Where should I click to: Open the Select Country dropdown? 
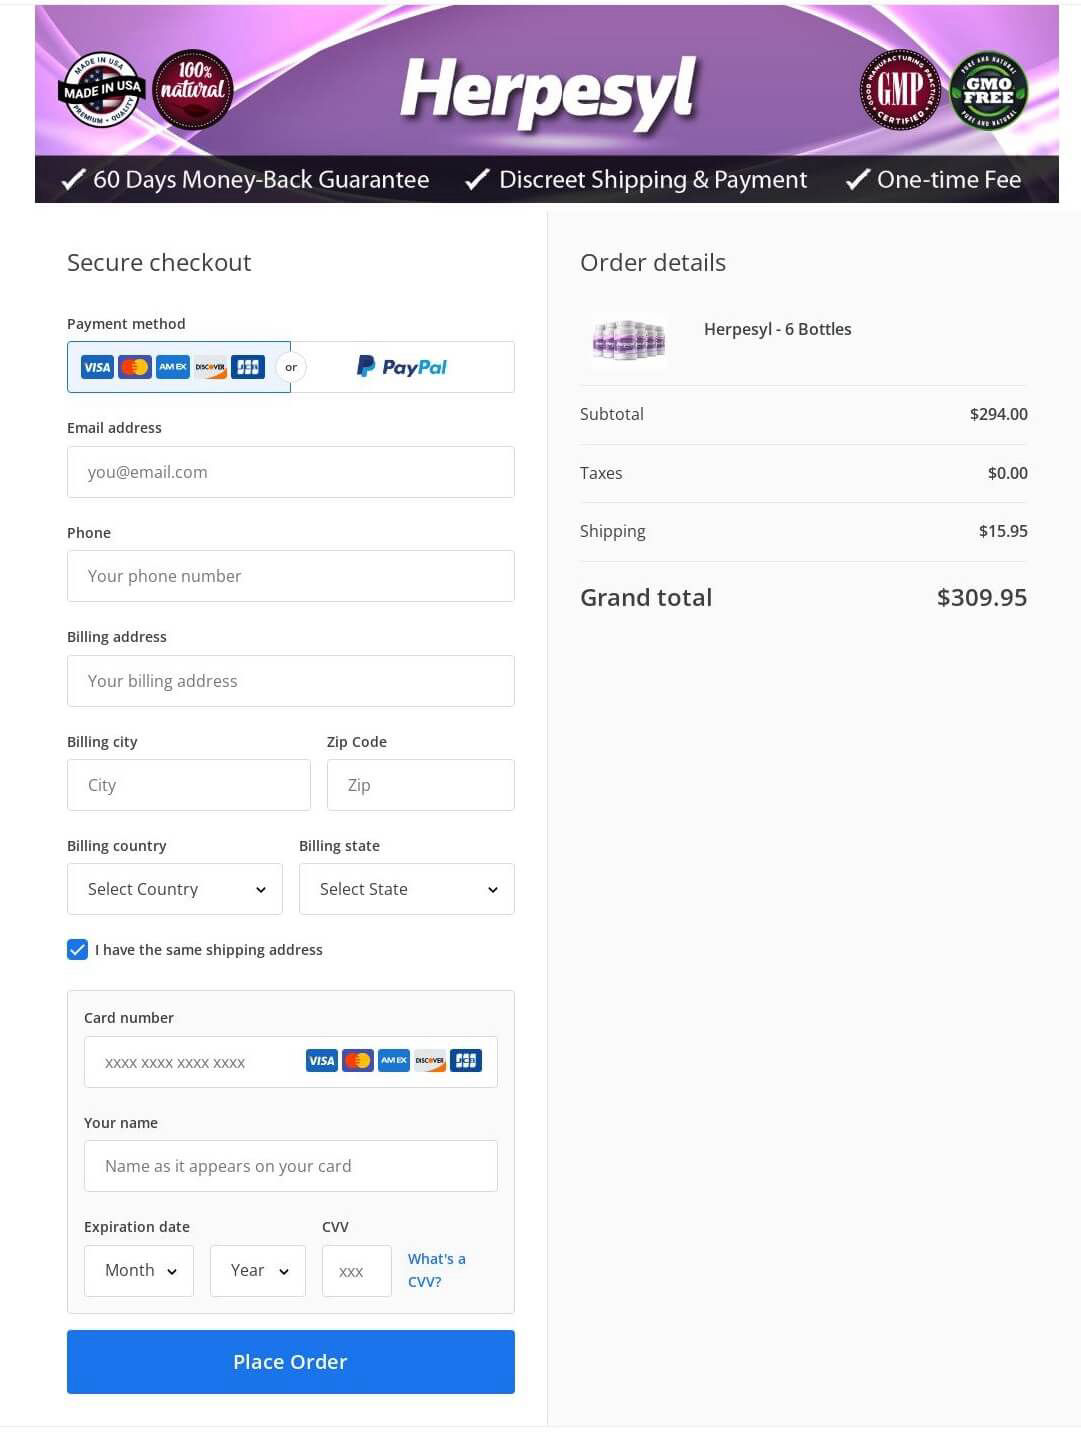click(x=175, y=889)
